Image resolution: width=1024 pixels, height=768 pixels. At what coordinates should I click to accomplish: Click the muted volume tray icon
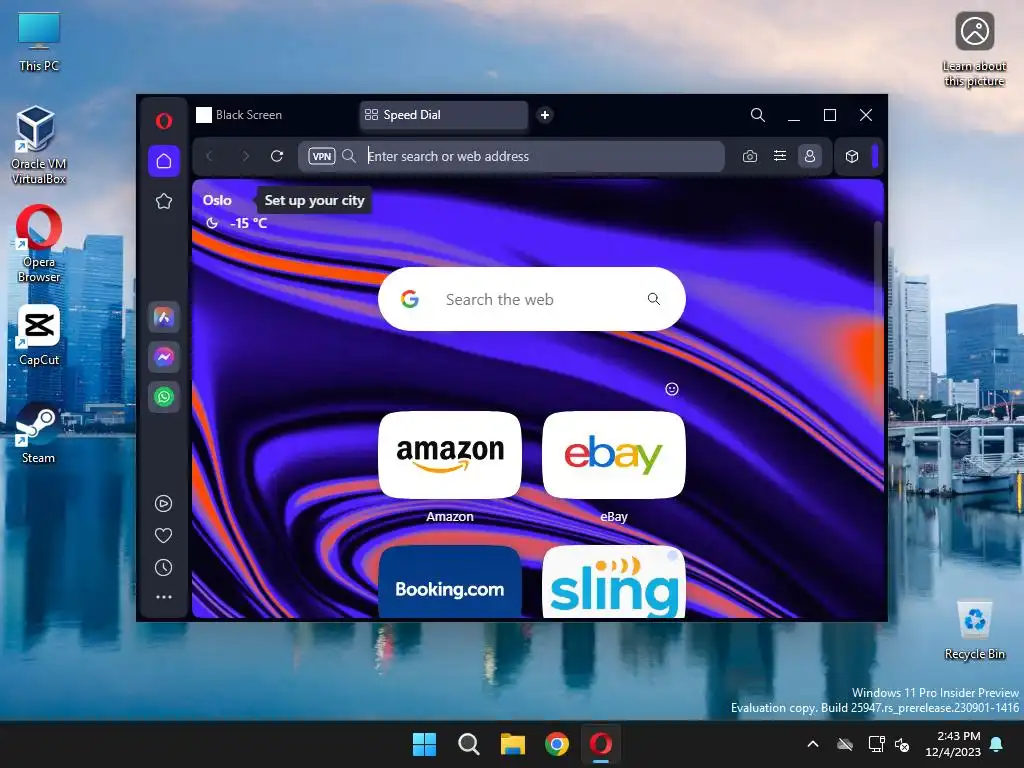[902, 744]
